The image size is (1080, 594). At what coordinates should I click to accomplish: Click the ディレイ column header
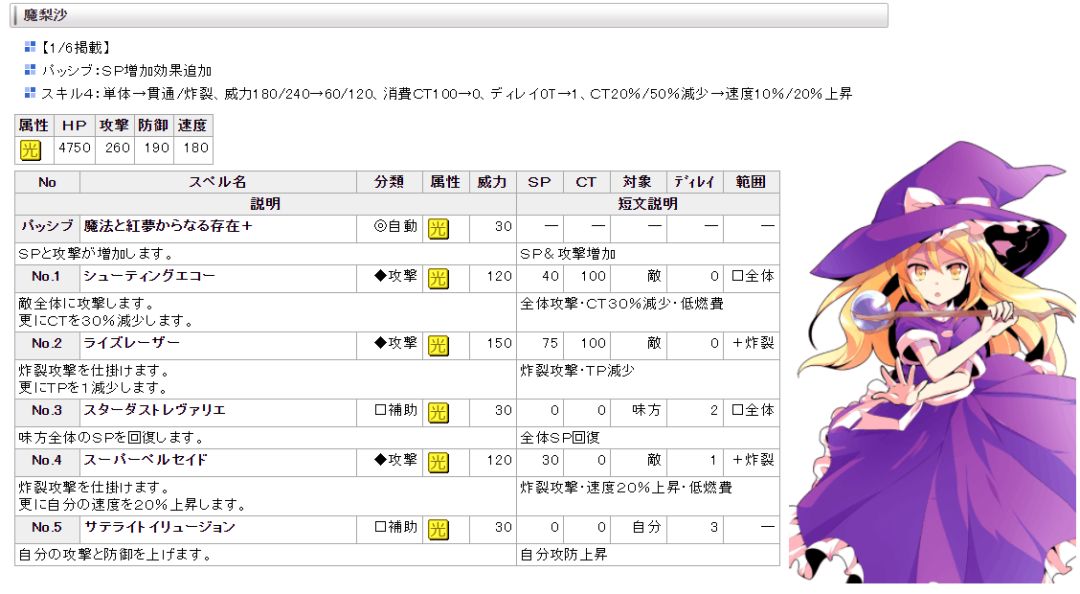tap(694, 182)
